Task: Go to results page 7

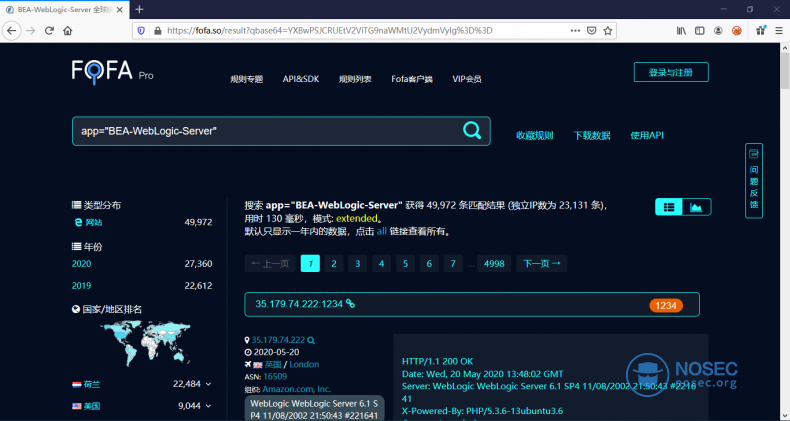Action: coord(453,263)
